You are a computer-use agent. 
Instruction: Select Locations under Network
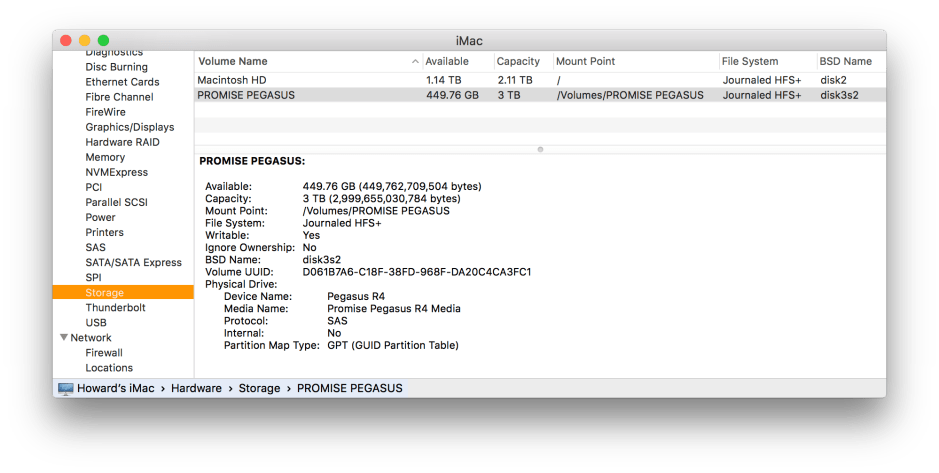click(x=109, y=367)
